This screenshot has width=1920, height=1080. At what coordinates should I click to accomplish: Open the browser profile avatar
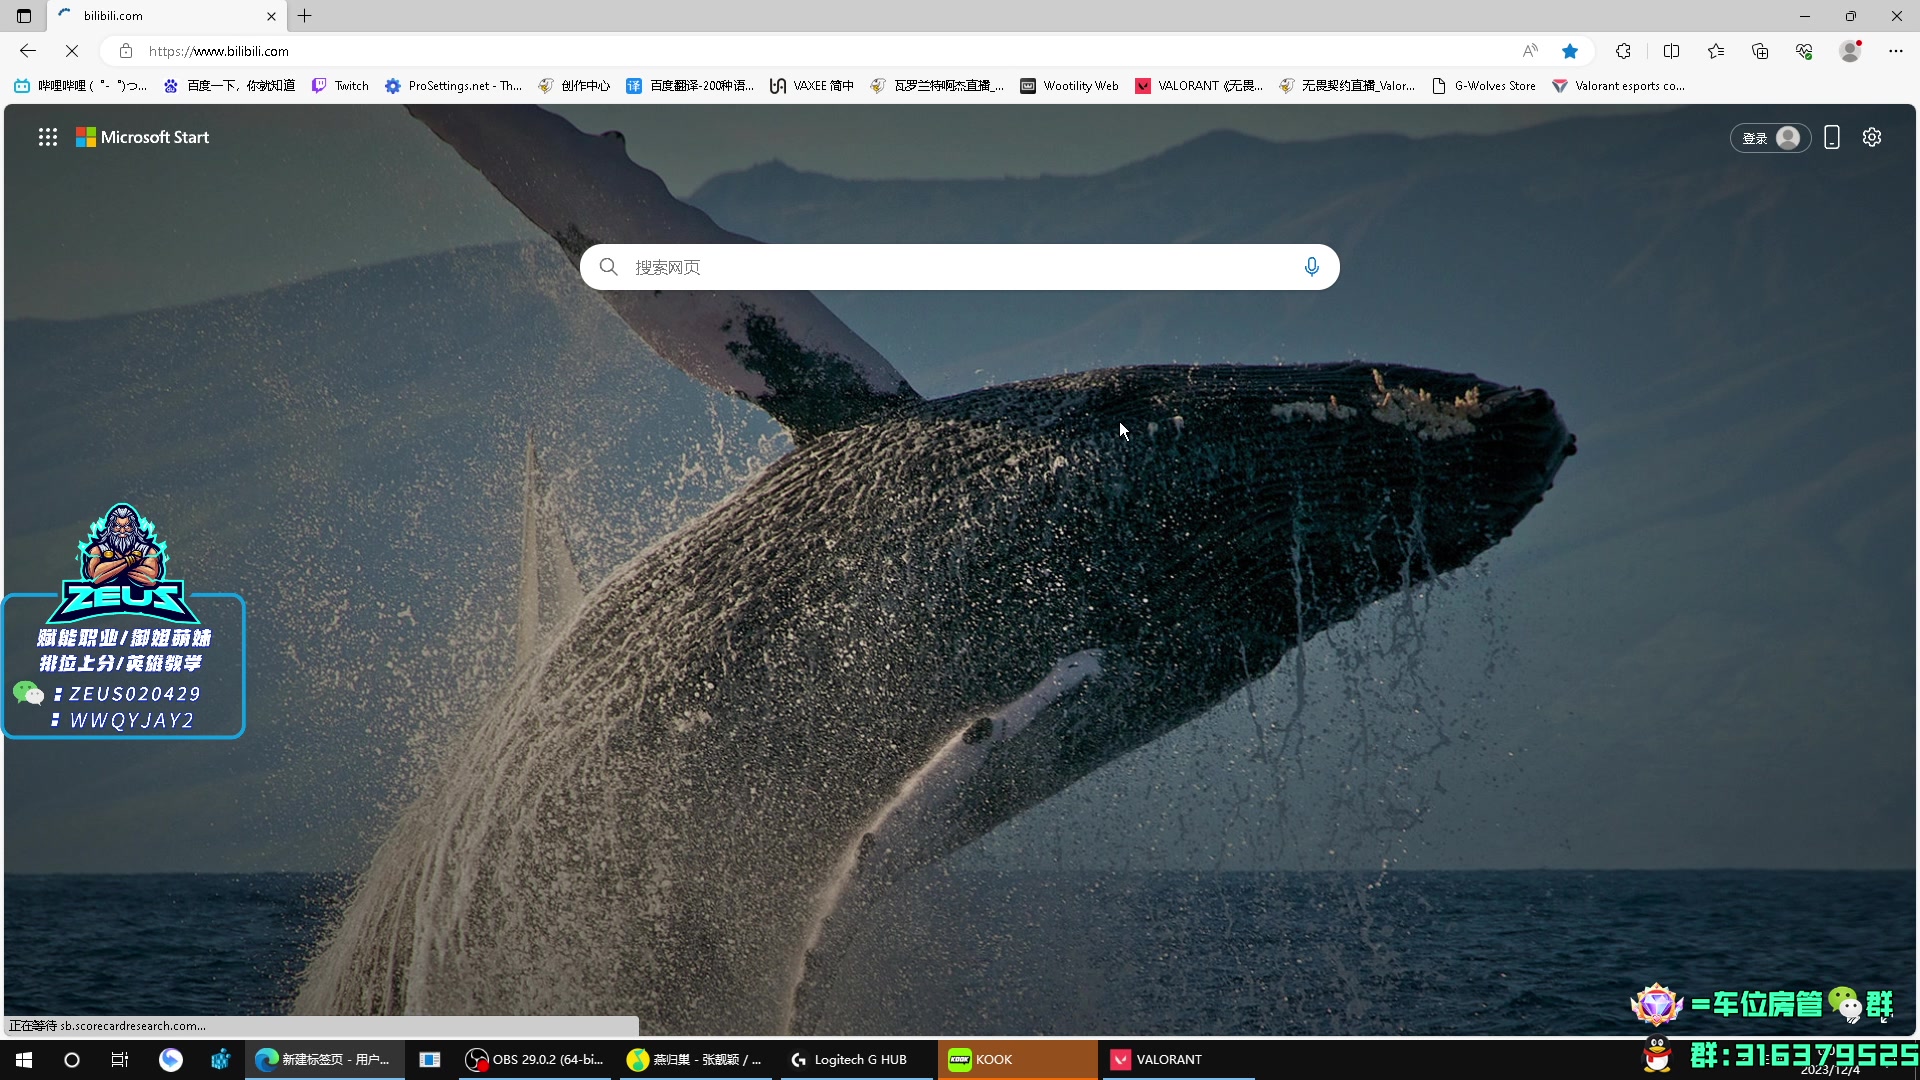tap(1851, 51)
